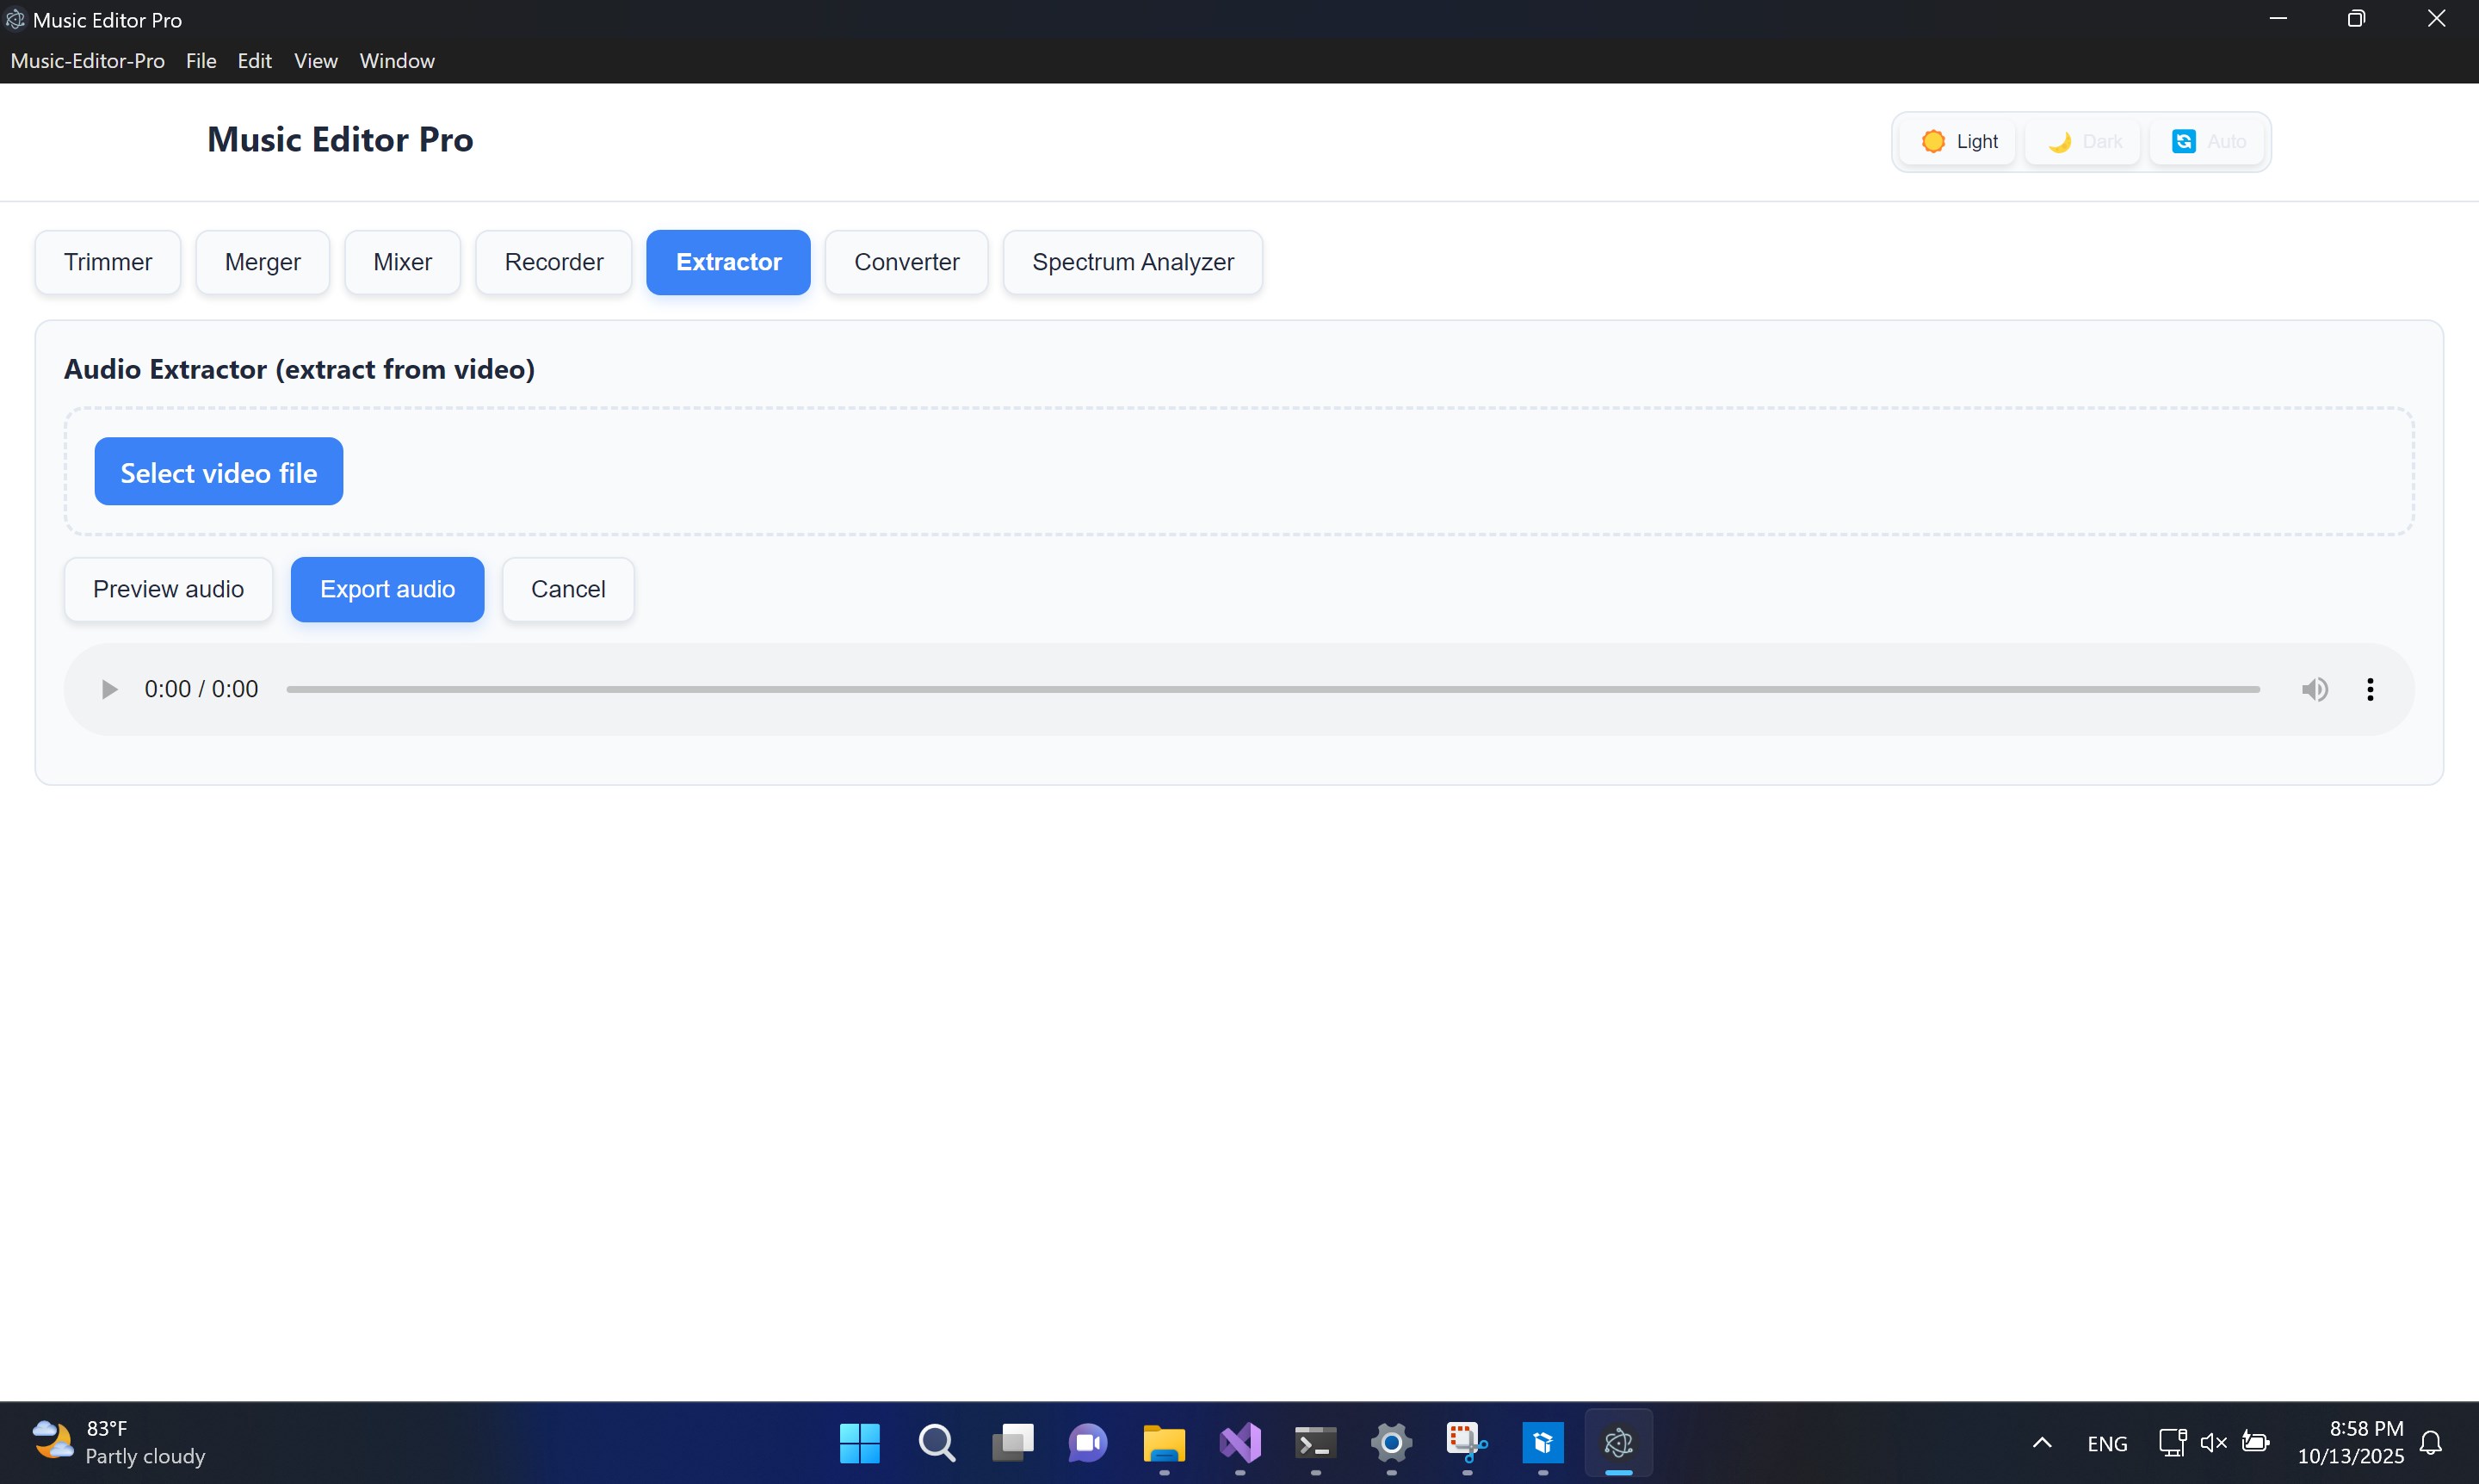Mute the audio player volume
Viewport: 2479px width, 1484px height.
[2314, 689]
